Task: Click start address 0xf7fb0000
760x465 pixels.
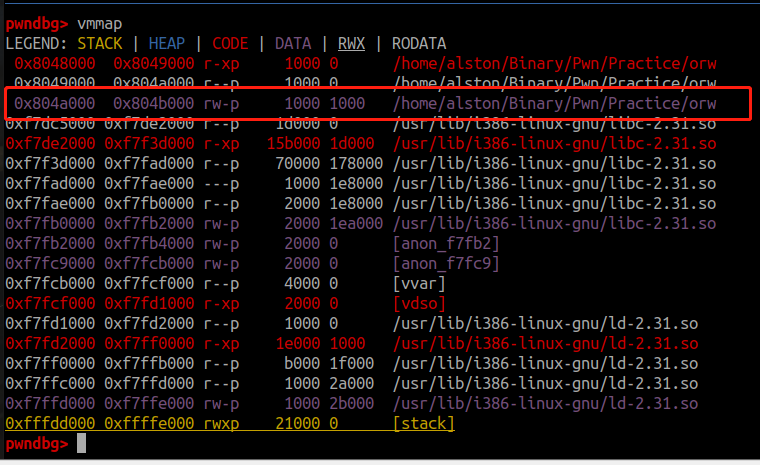Action: click(x=50, y=223)
